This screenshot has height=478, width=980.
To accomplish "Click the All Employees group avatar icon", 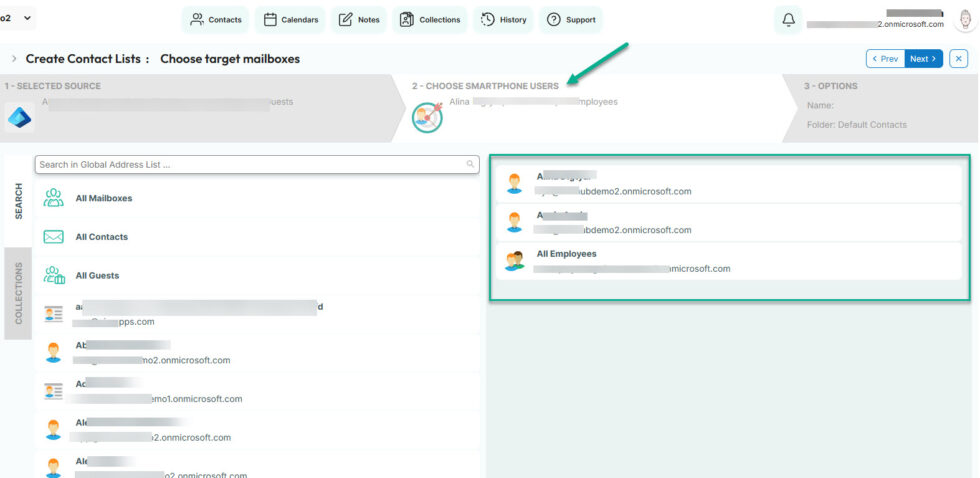I will 515,261.
